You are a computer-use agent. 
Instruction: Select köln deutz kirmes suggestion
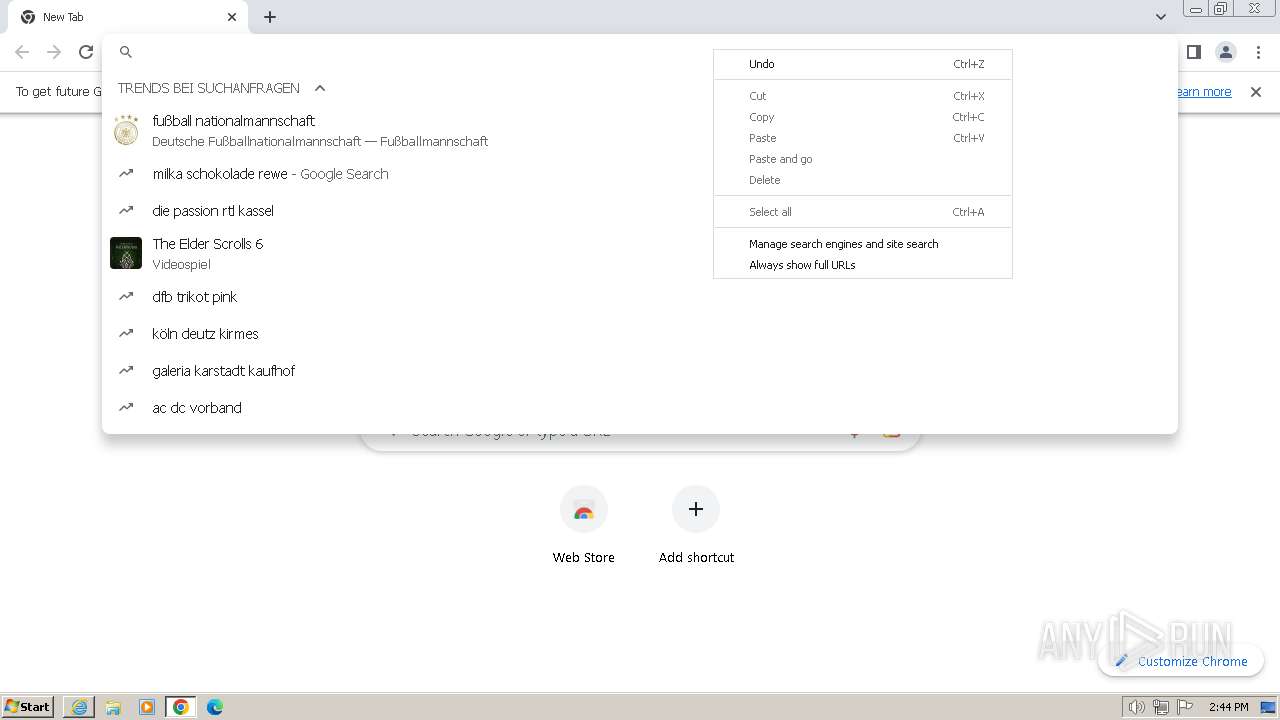point(640,334)
